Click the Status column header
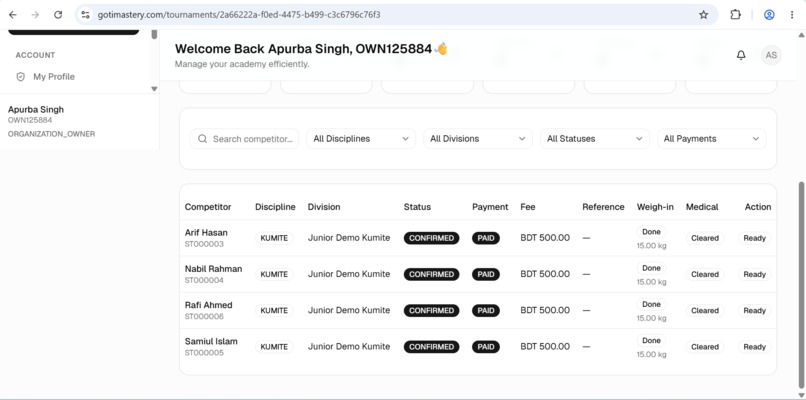Screen dimensions: 806x400 click(x=417, y=207)
